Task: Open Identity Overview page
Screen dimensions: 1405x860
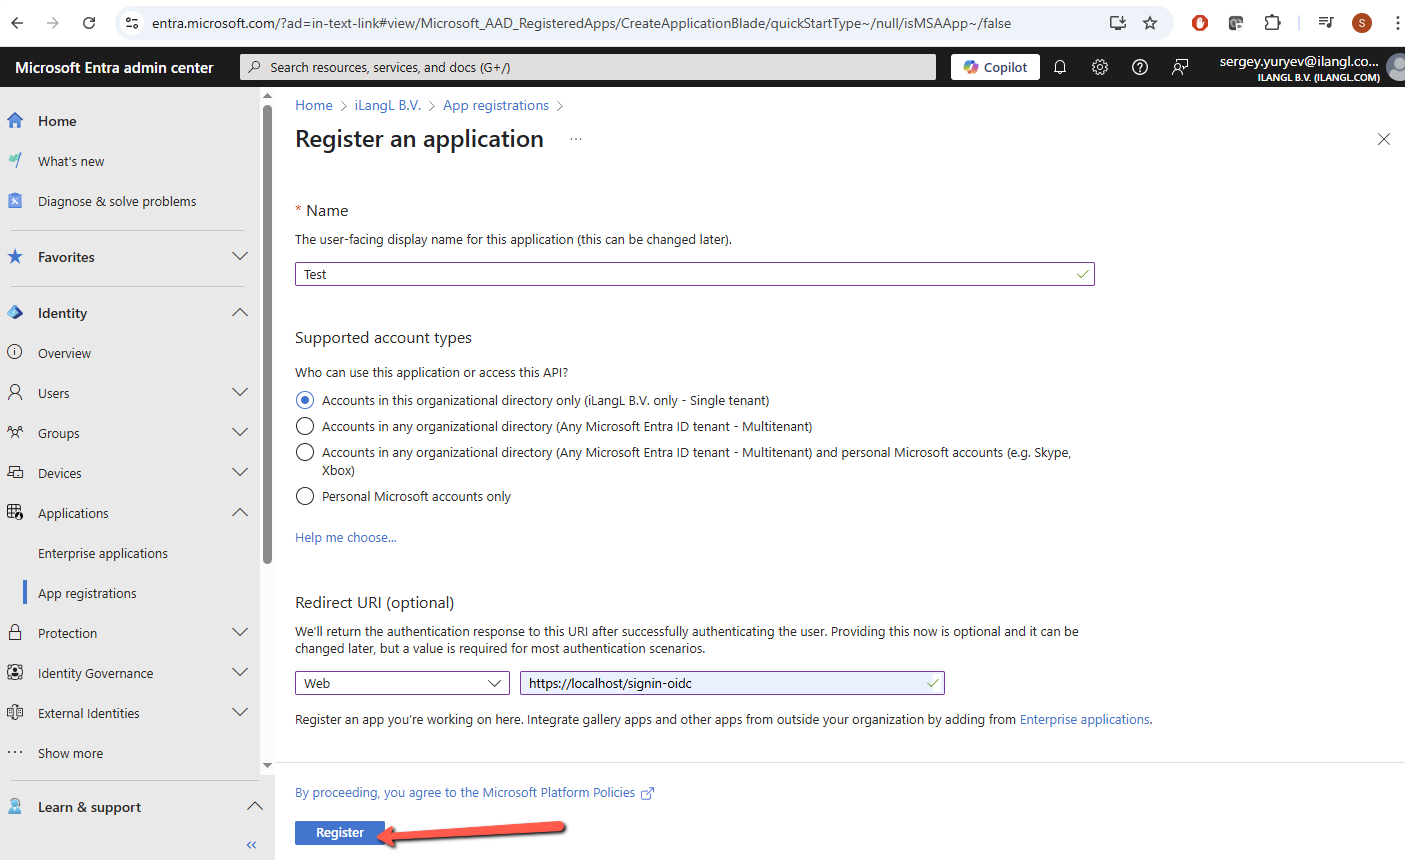Action: pyautogui.click(x=64, y=353)
